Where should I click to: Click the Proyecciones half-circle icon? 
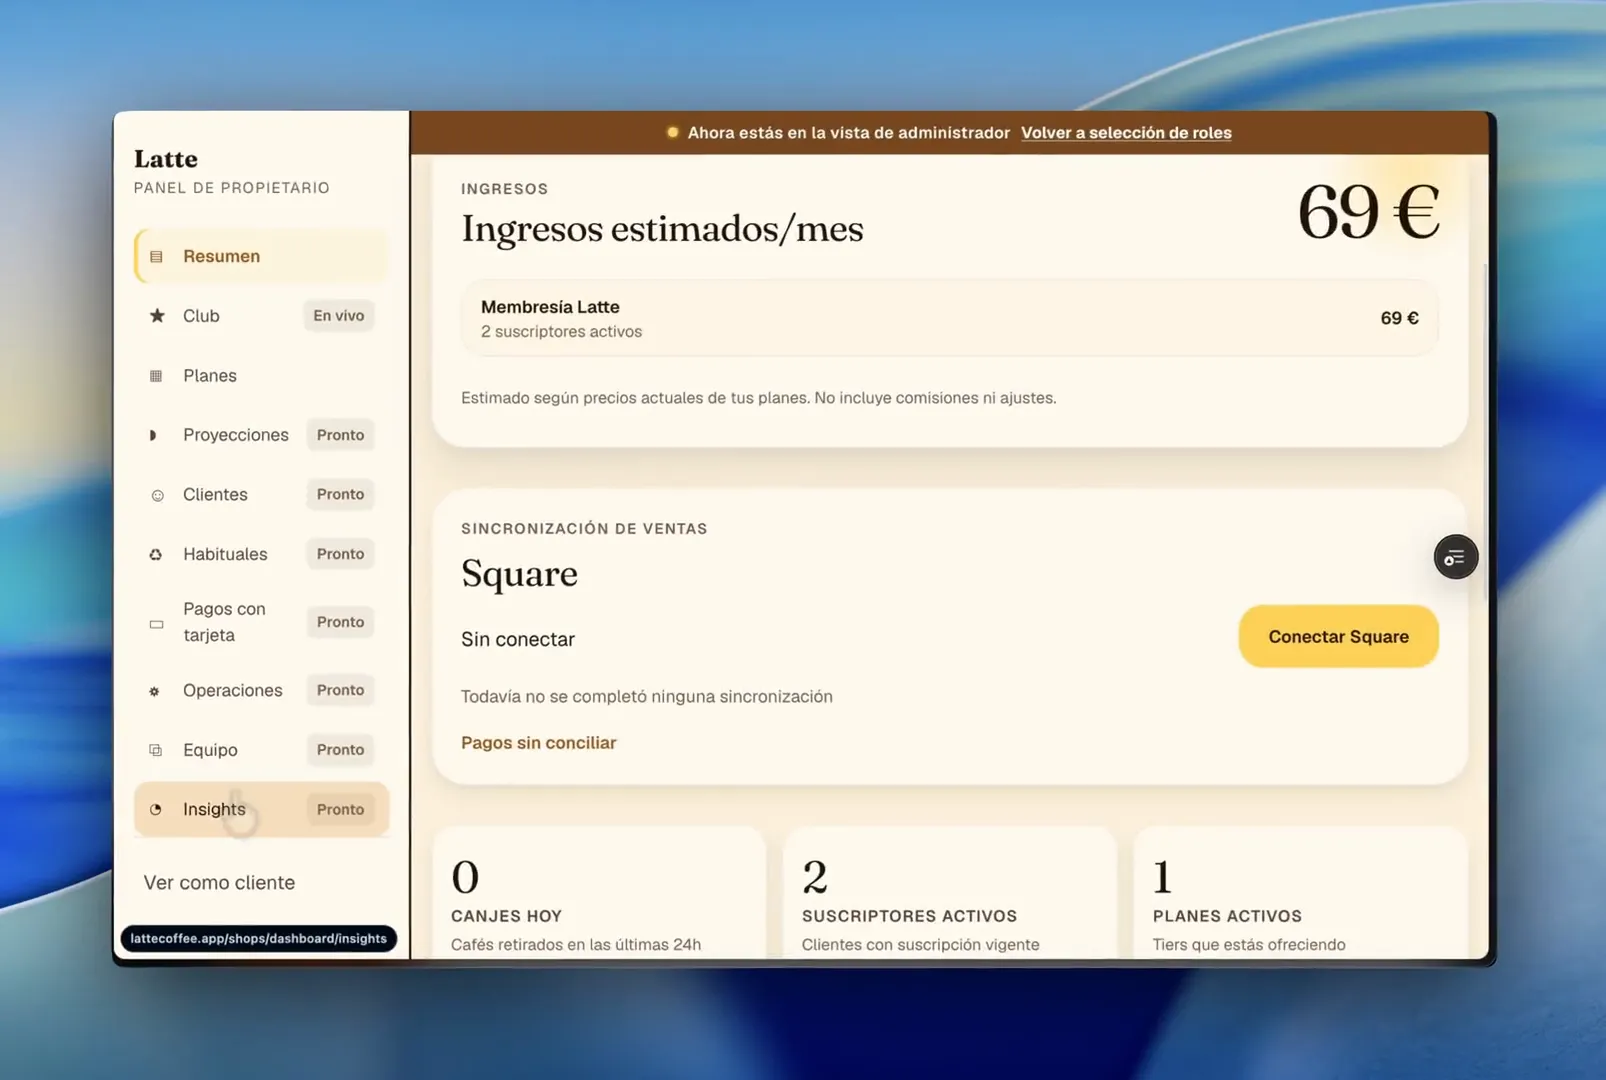pyautogui.click(x=153, y=435)
